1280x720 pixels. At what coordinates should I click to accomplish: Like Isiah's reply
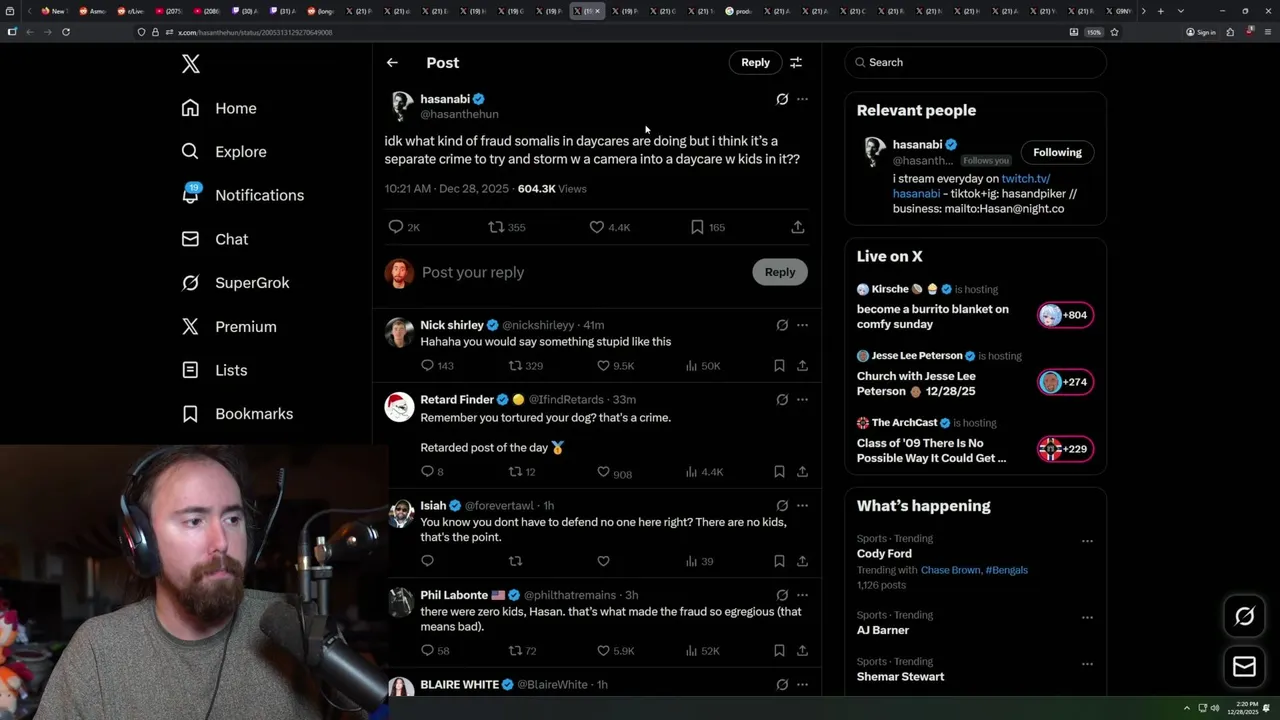pos(603,561)
